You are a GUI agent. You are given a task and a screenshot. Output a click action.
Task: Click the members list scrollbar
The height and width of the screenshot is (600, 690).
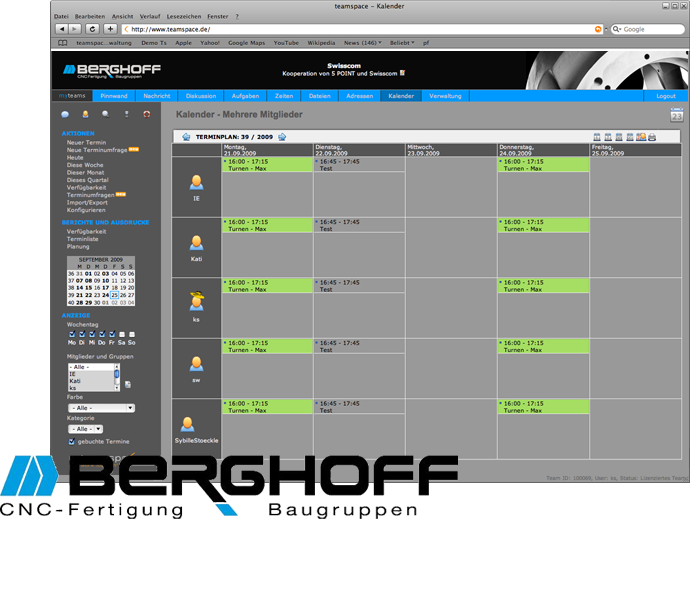[x=117, y=377]
